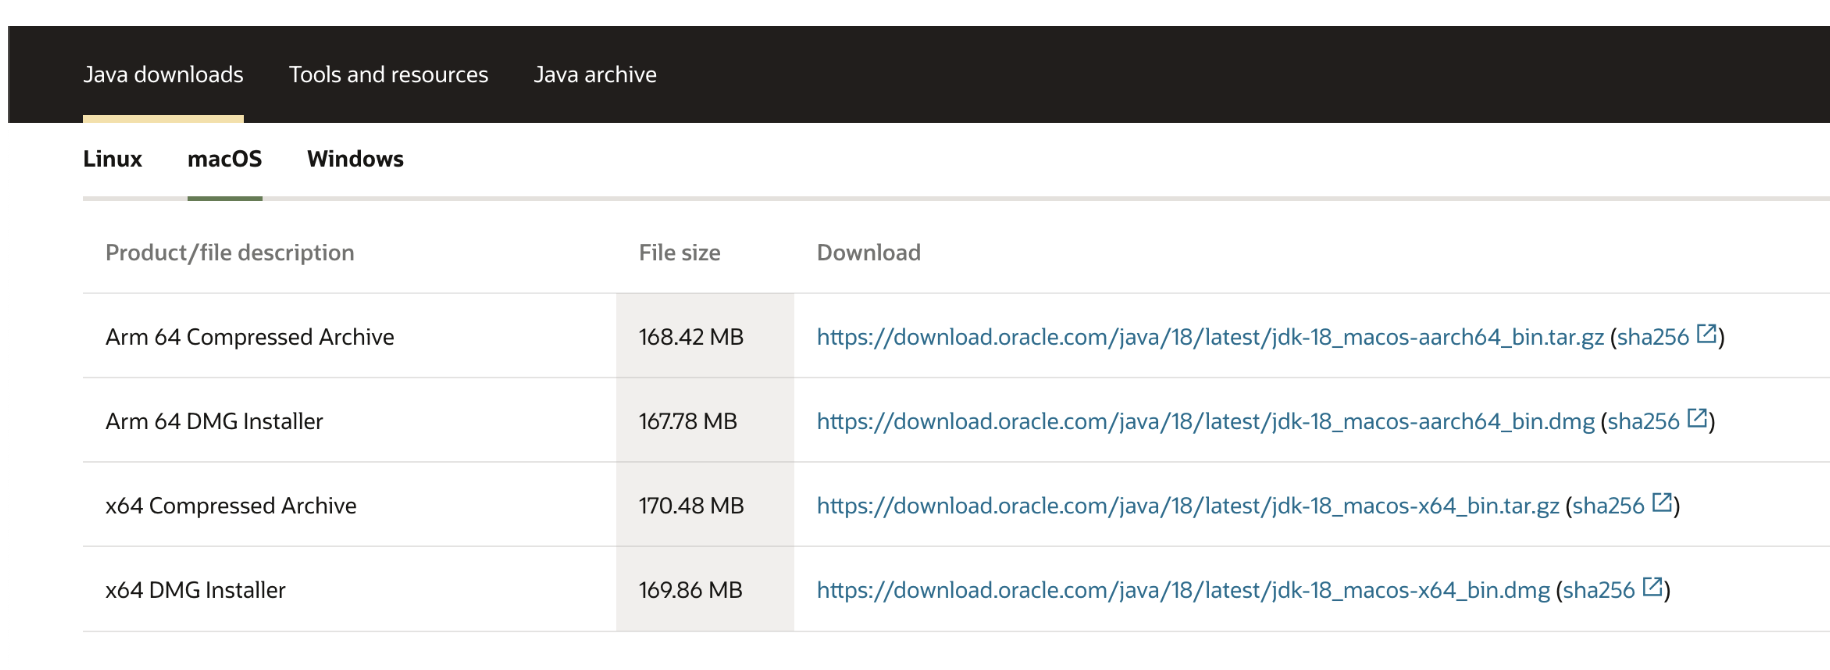The width and height of the screenshot is (1830, 670).
Task: Select the Linux platform tab
Action: tap(112, 159)
